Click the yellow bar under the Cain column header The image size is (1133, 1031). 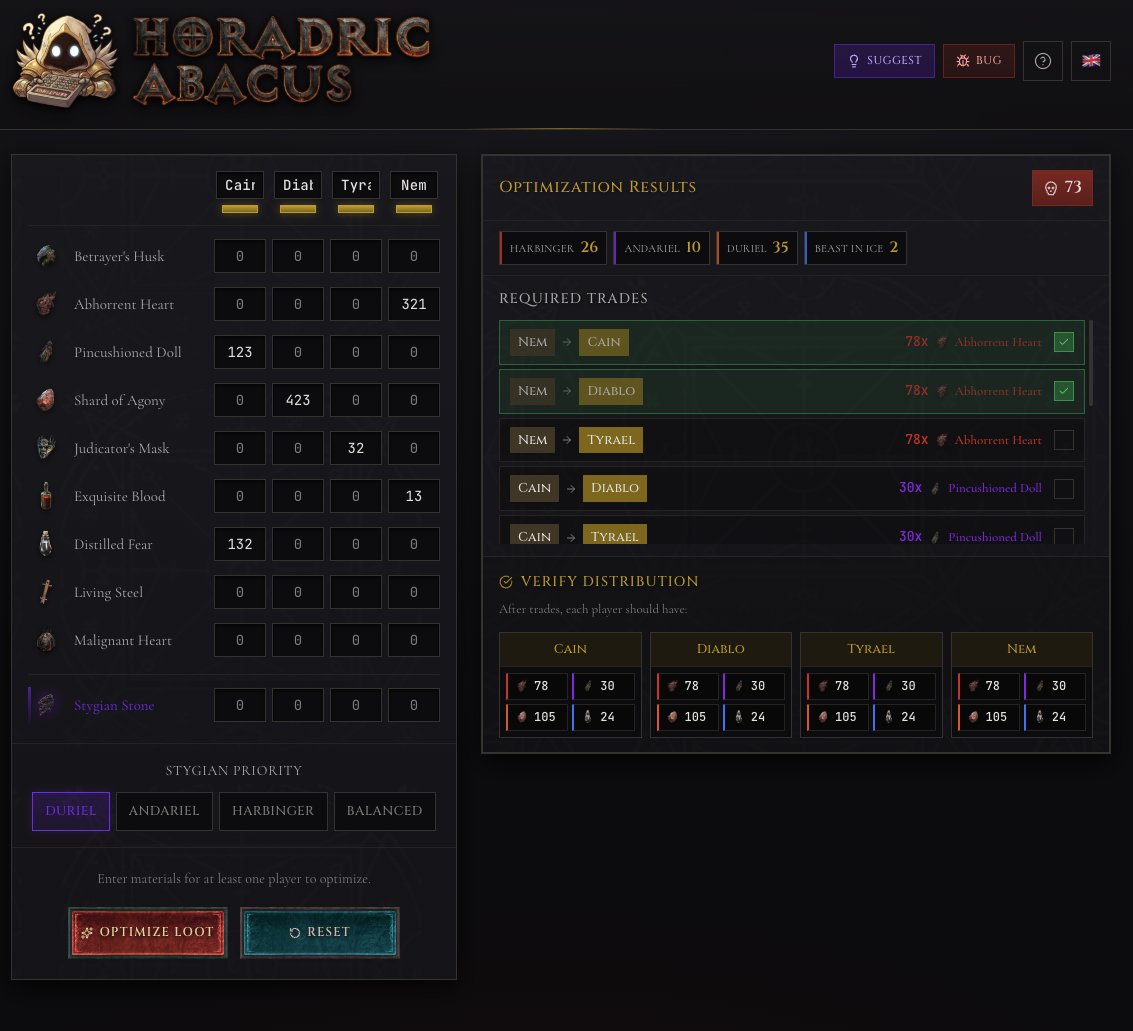pyautogui.click(x=240, y=207)
